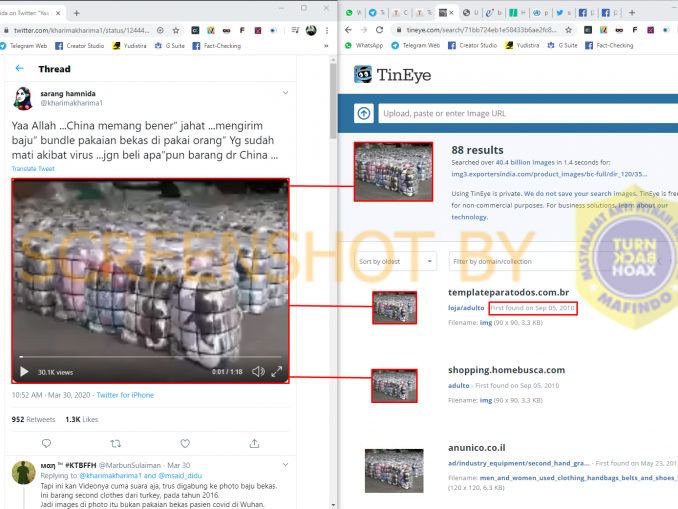Reply to the tweet using the comment icon

click(x=46, y=443)
